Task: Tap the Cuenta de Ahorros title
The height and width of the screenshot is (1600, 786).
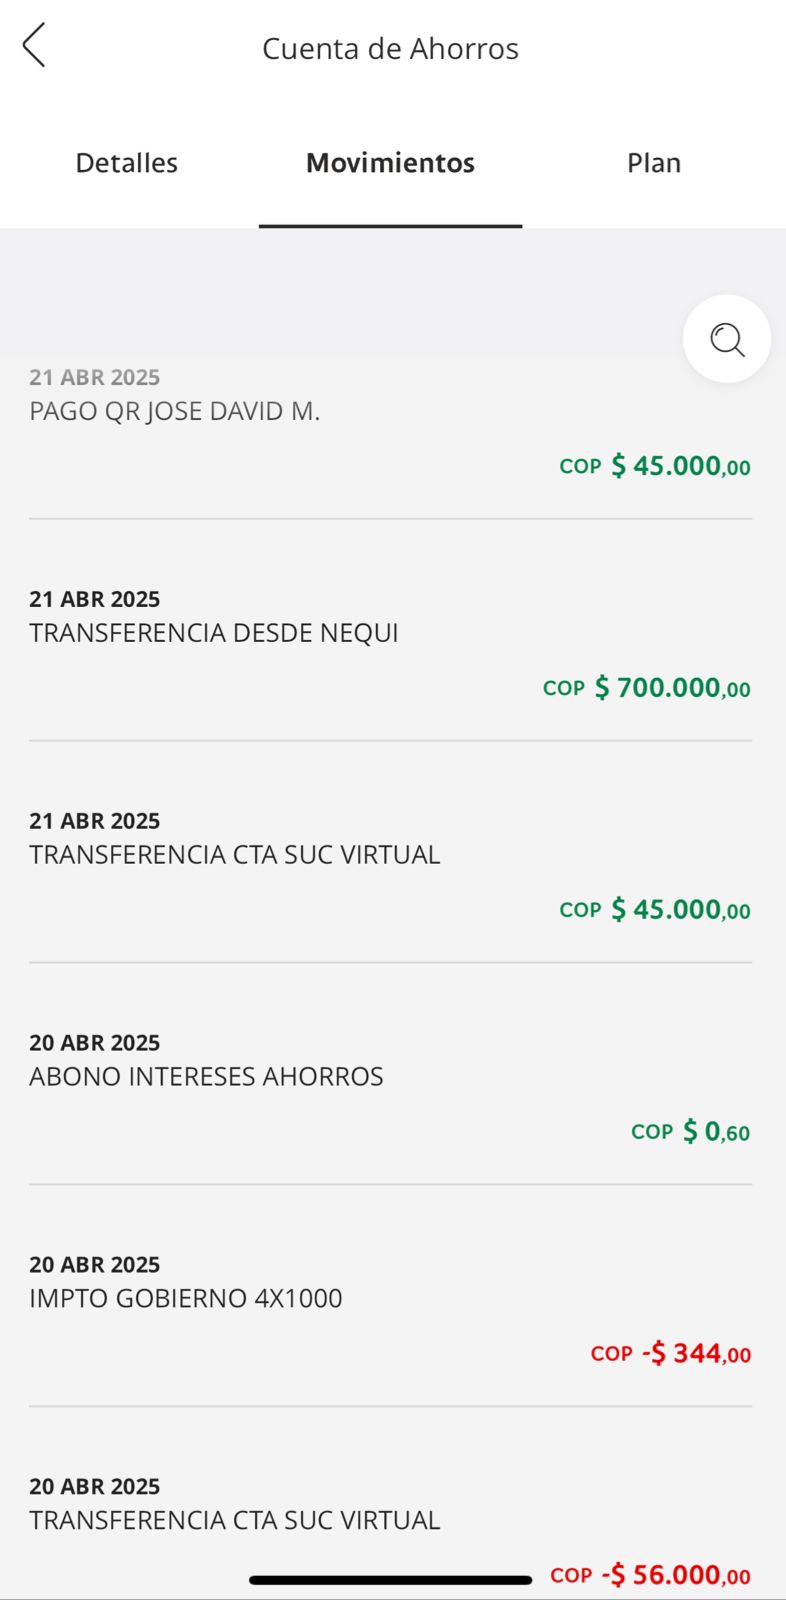Action: (390, 48)
